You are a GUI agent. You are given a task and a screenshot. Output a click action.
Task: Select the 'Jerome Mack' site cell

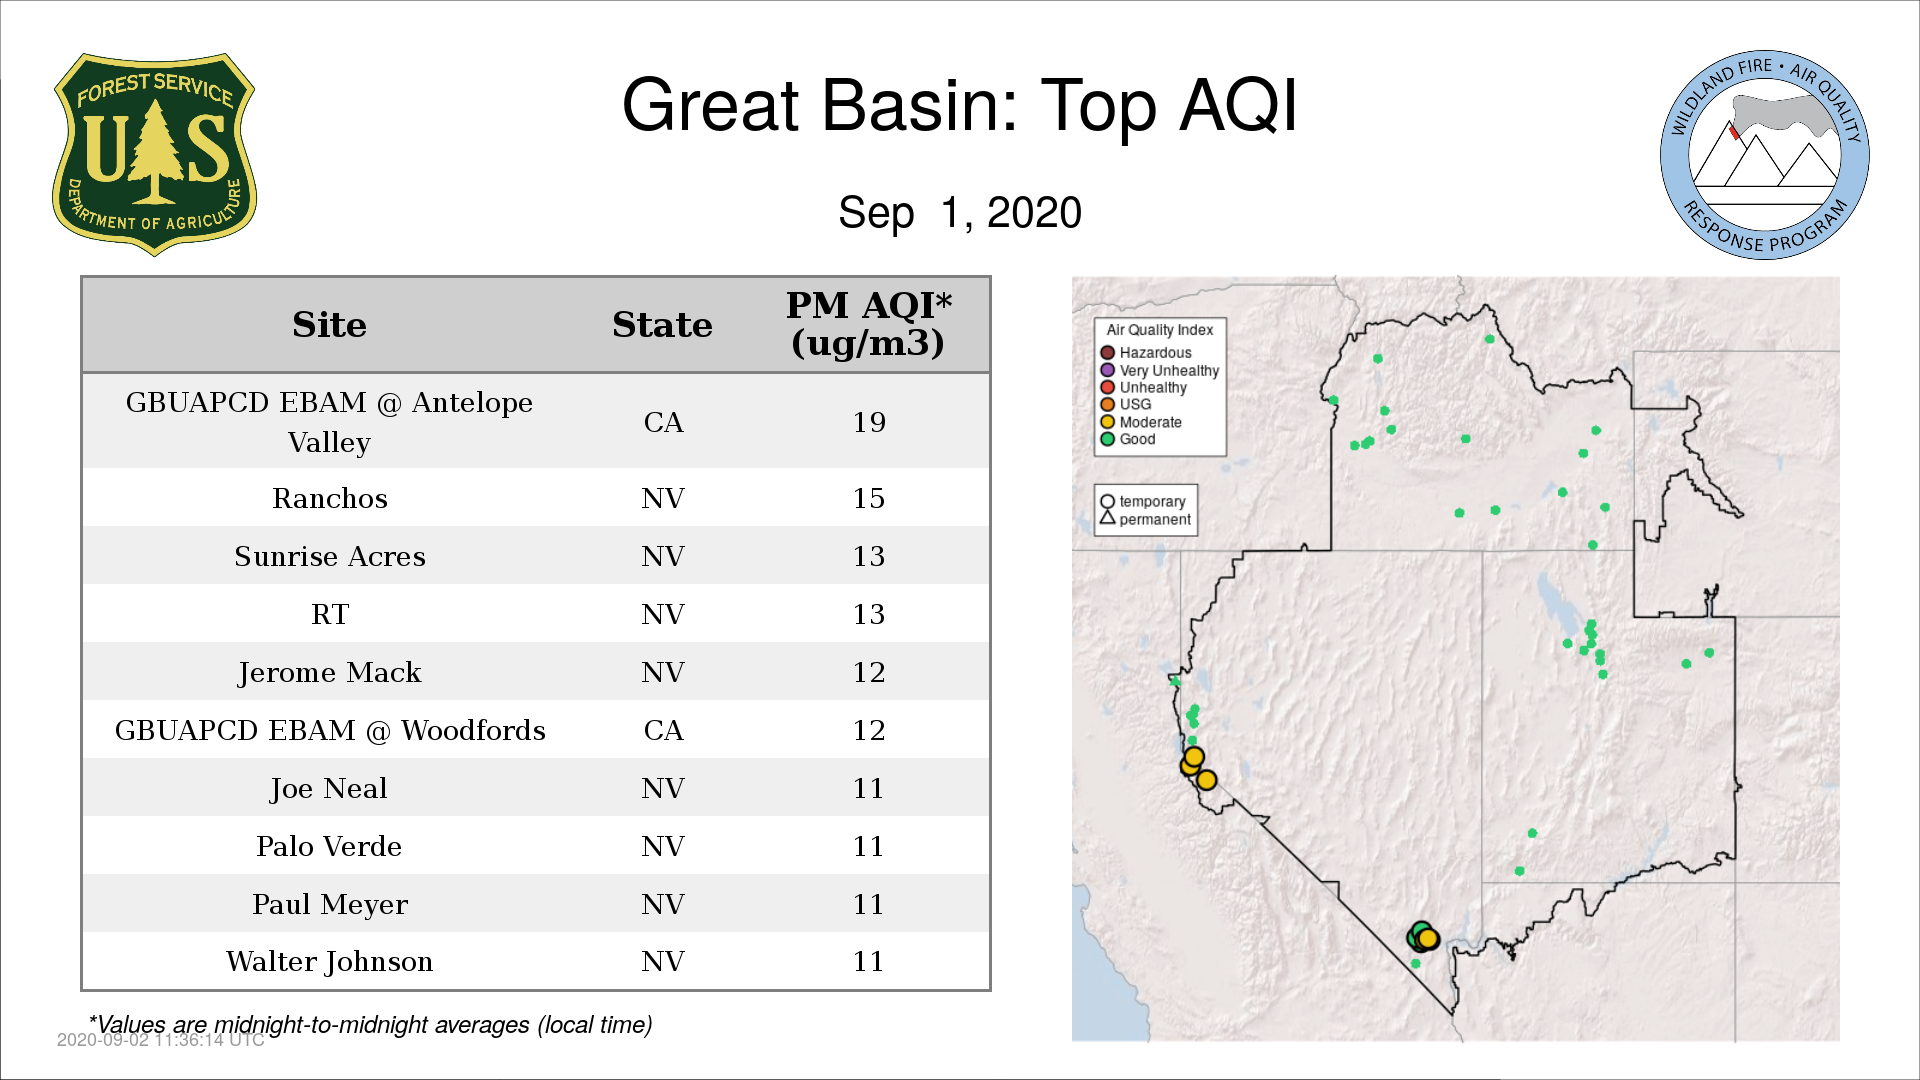click(x=330, y=672)
